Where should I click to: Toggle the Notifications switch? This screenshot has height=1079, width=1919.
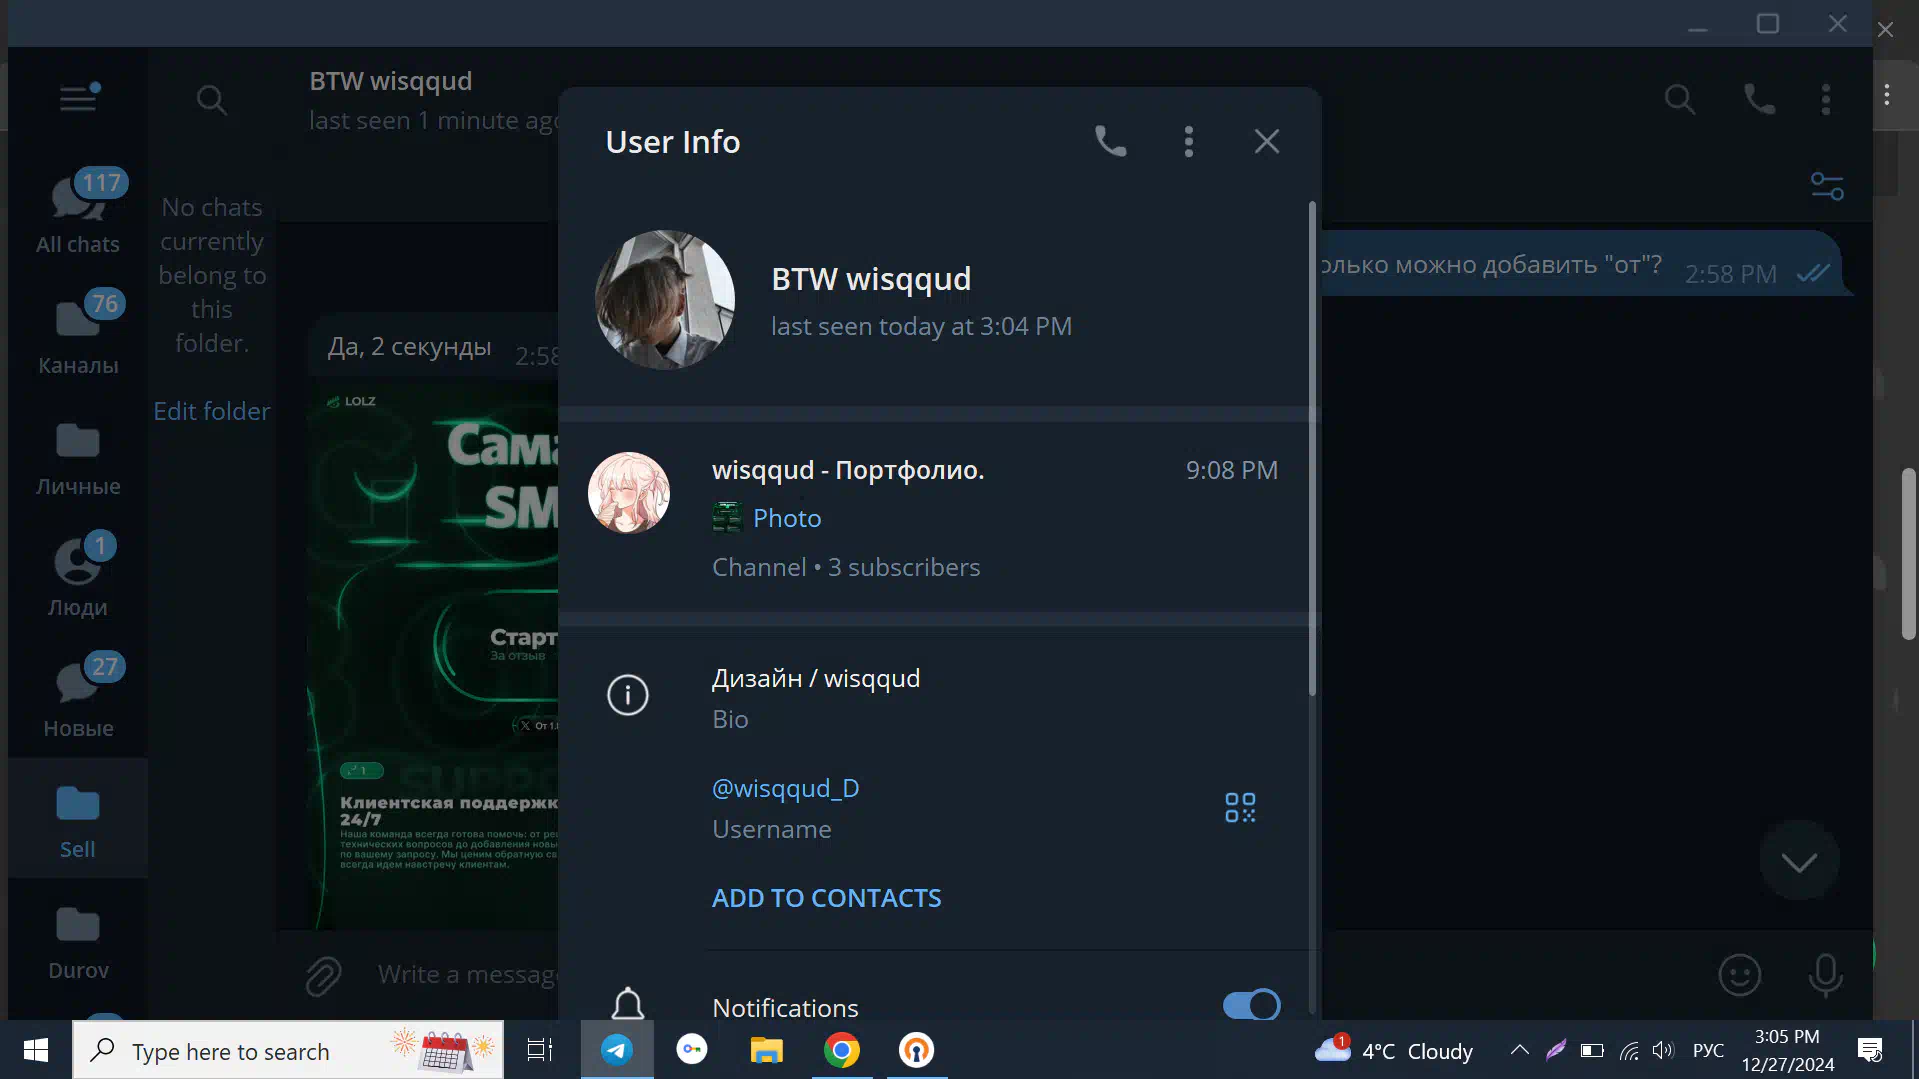coord(1250,1005)
